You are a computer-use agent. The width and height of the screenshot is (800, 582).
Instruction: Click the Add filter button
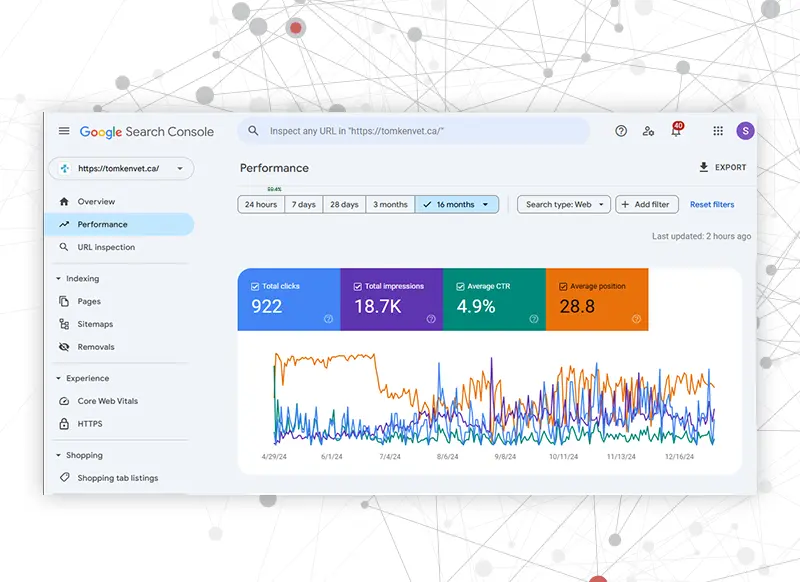646,204
